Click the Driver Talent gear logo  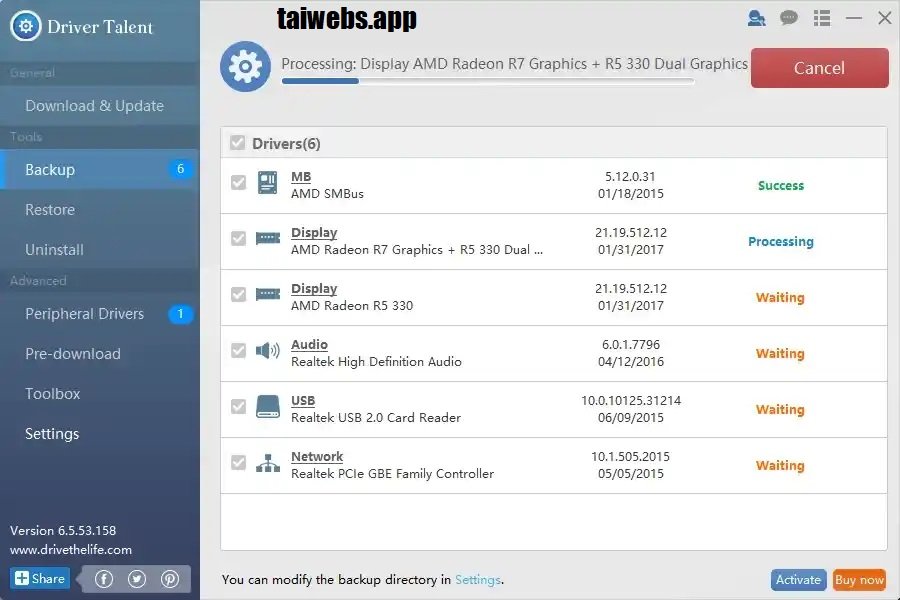pyautogui.click(x=26, y=26)
